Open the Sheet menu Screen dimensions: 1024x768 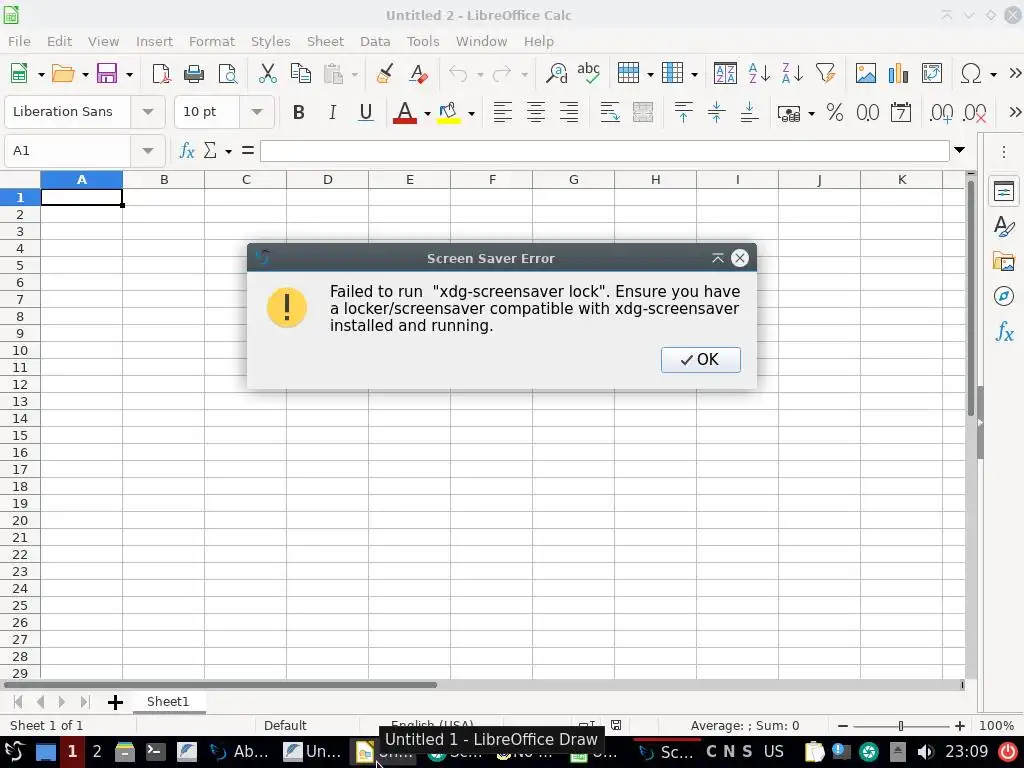tap(325, 41)
